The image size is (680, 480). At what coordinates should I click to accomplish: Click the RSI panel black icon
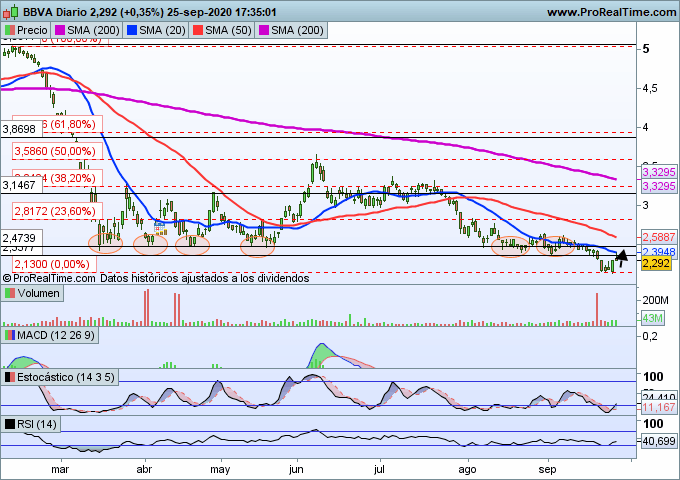pyautogui.click(x=10, y=424)
